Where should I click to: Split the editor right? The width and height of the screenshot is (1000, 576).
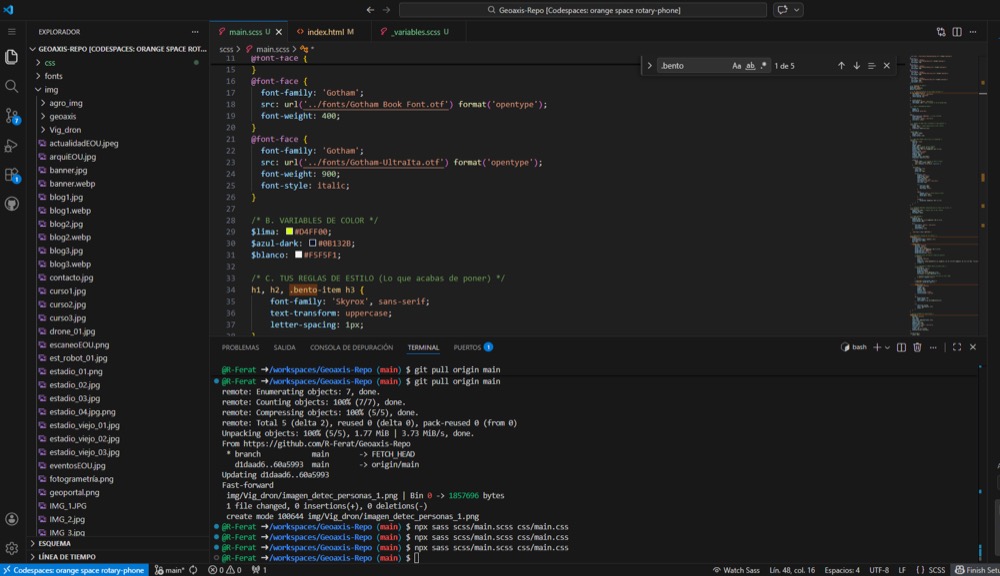pos(957,32)
